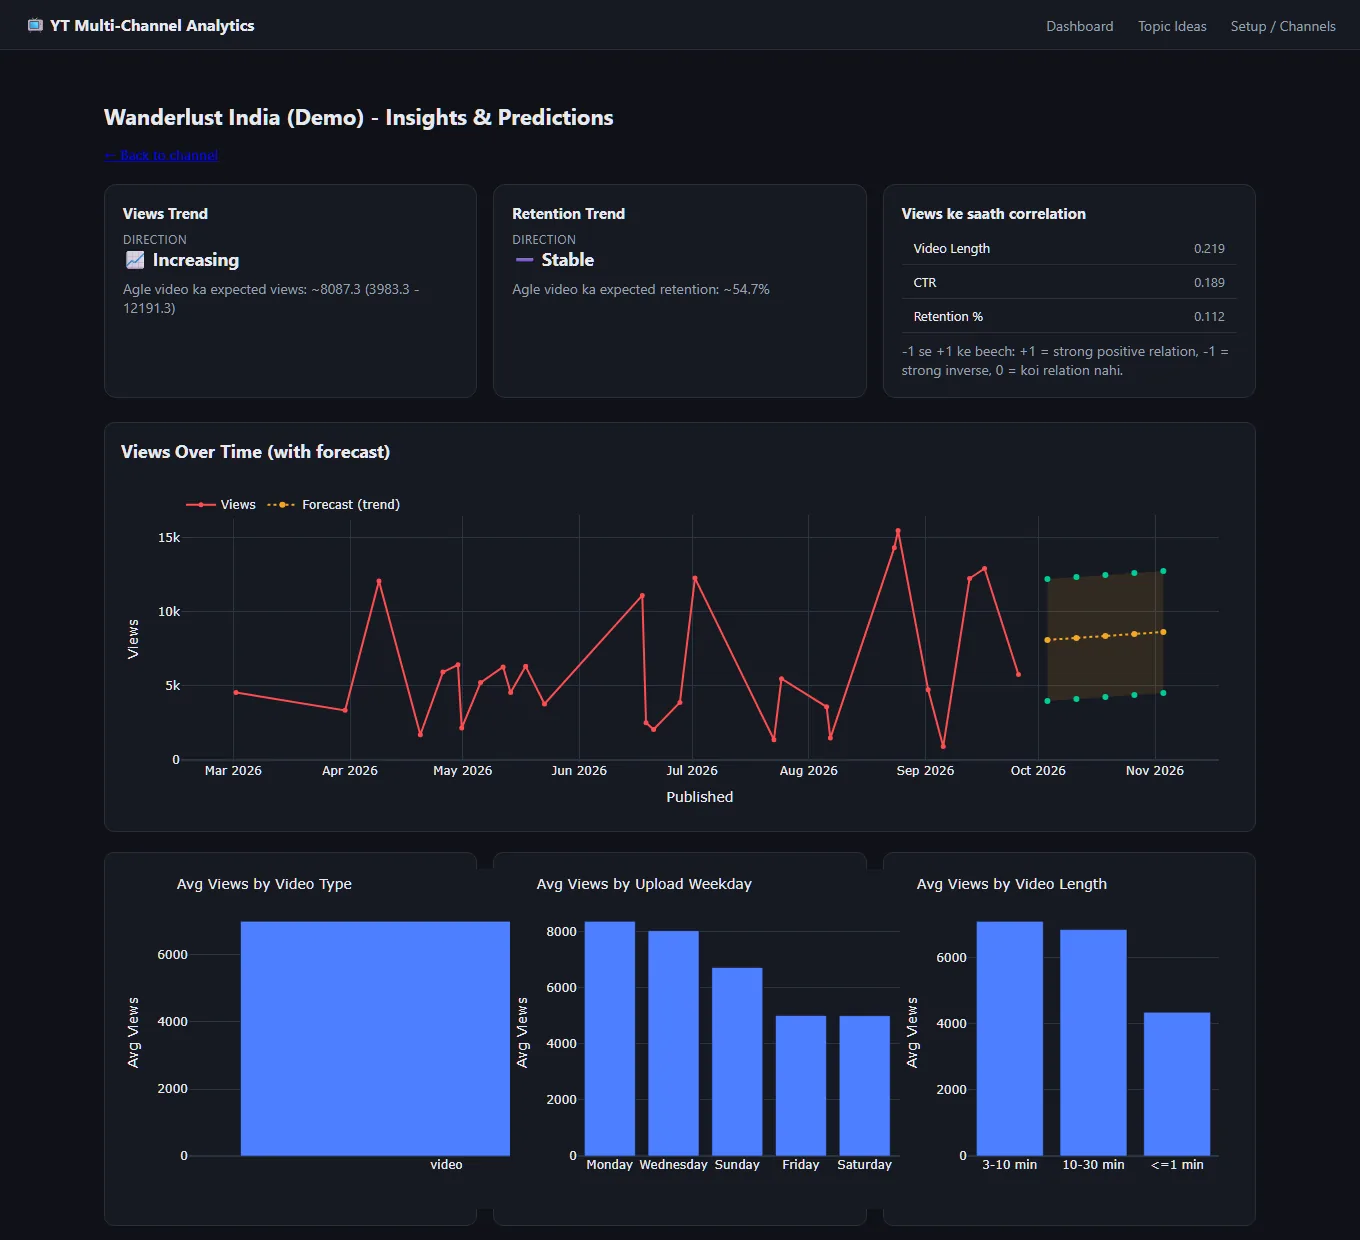Click the highest Views peak near Sep 2026
This screenshot has height=1240, width=1360.
click(898, 531)
